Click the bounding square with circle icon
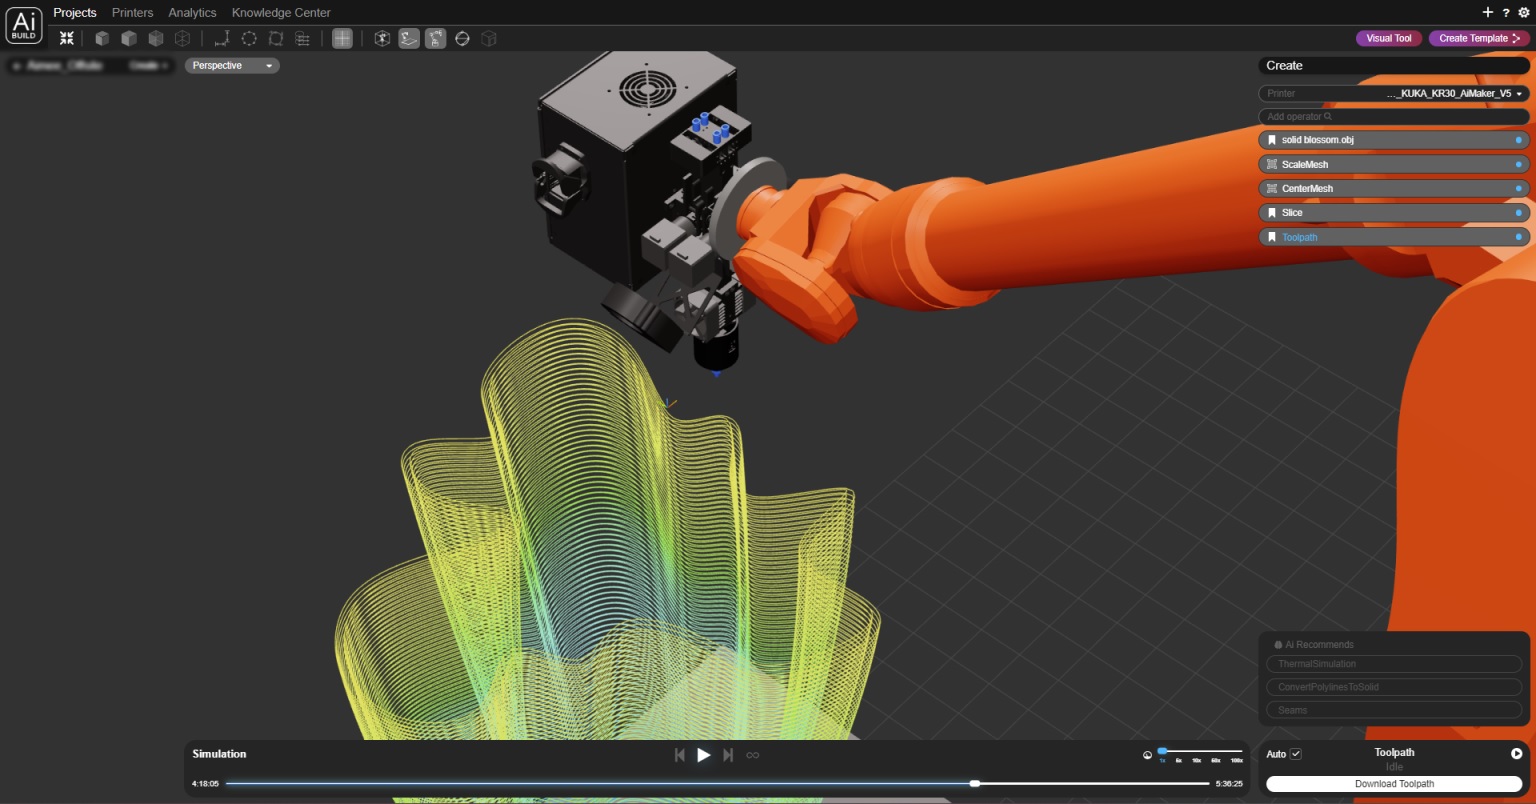Image resolution: width=1536 pixels, height=804 pixels. 276,38
